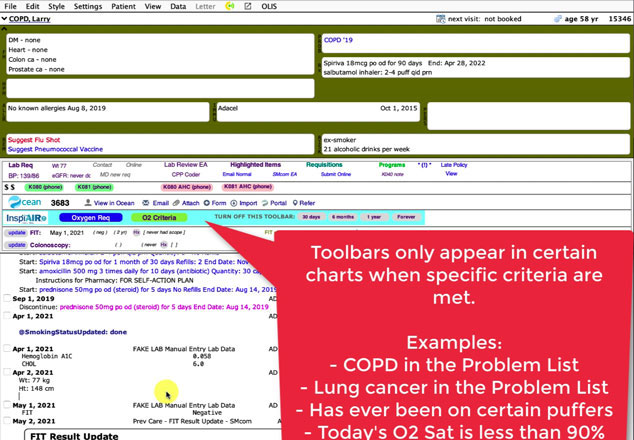Click Refer in the Ocean toolbar
Screen dimensions: 634x440
(301, 203)
